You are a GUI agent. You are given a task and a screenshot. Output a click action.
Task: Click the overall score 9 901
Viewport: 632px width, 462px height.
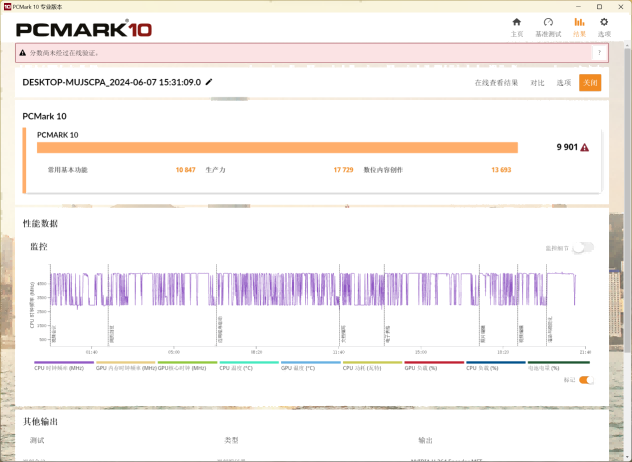(567, 147)
